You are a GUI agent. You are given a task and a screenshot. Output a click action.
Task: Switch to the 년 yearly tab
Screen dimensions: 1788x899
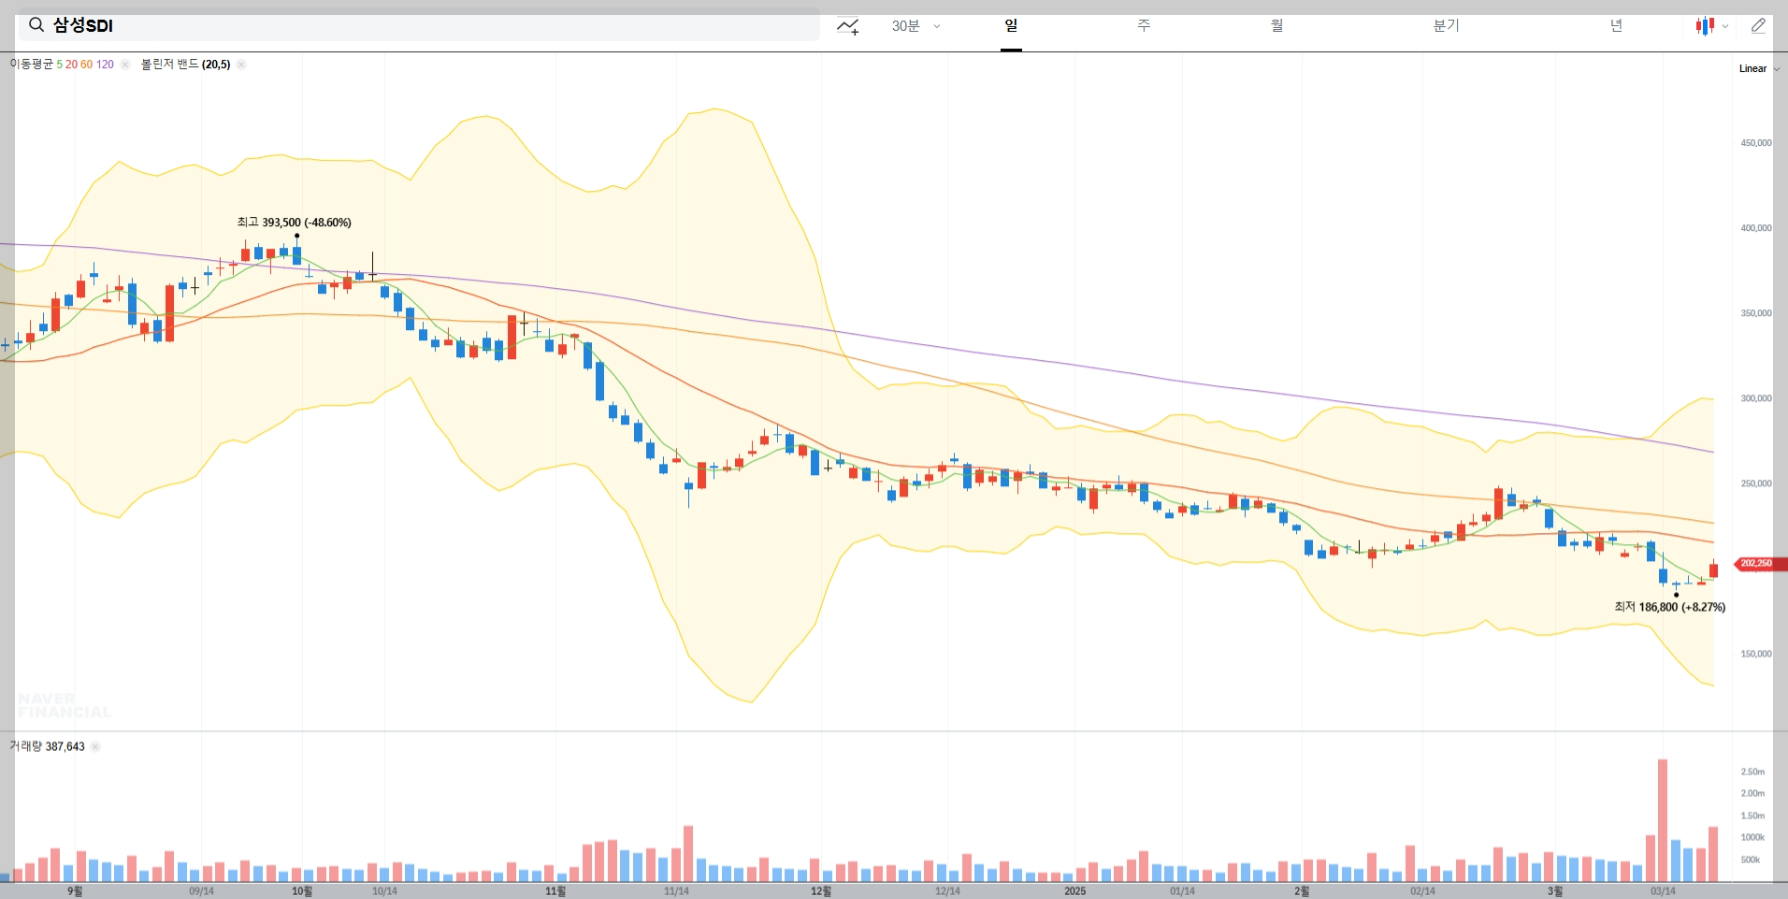(x=1616, y=26)
